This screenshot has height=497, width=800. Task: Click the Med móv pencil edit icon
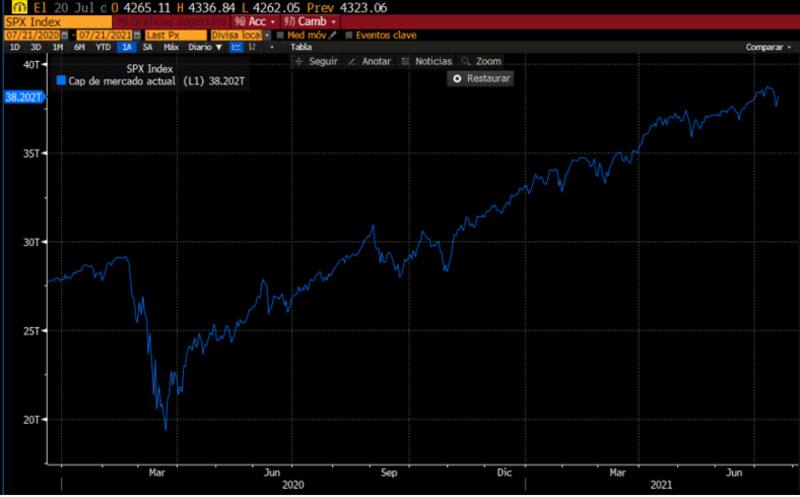pos(333,35)
